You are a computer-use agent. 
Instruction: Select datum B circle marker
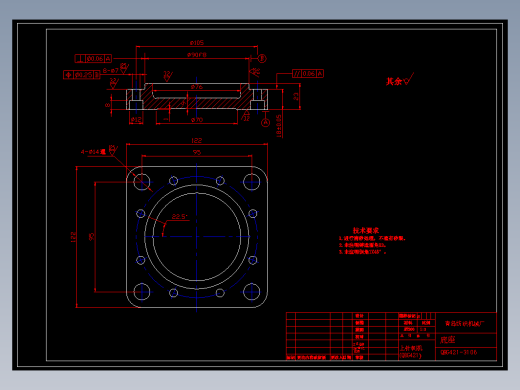pos(262,59)
